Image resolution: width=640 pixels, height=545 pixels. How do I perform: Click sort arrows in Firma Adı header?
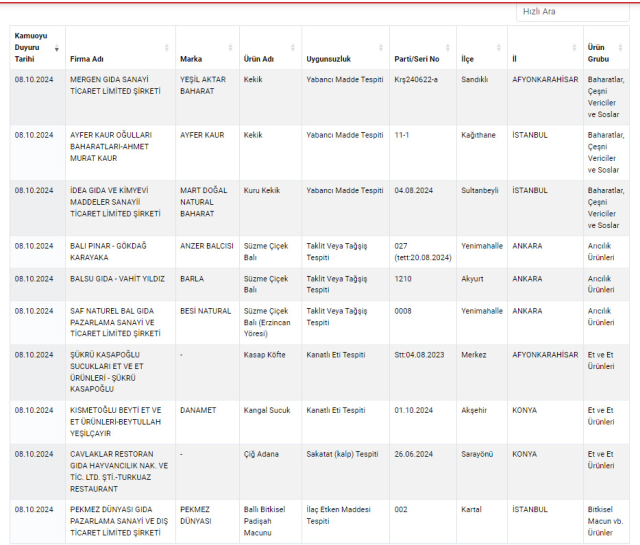[x=166, y=47]
